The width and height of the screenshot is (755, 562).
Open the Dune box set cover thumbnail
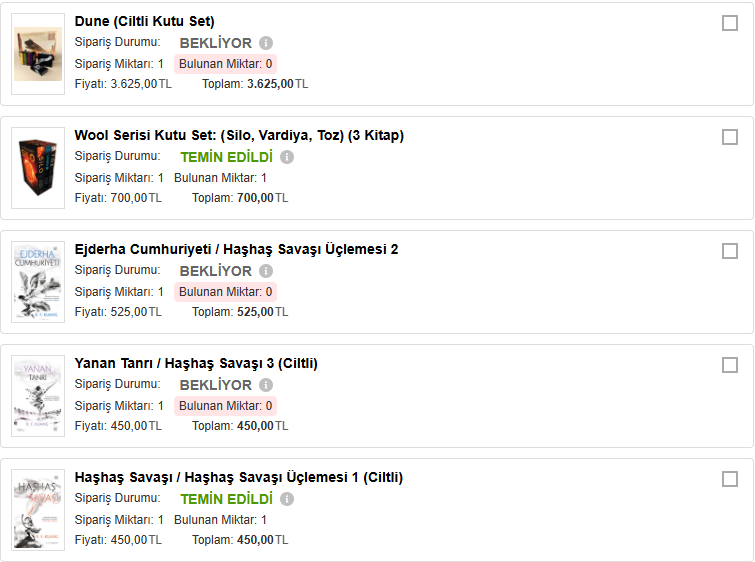(x=38, y=54)
